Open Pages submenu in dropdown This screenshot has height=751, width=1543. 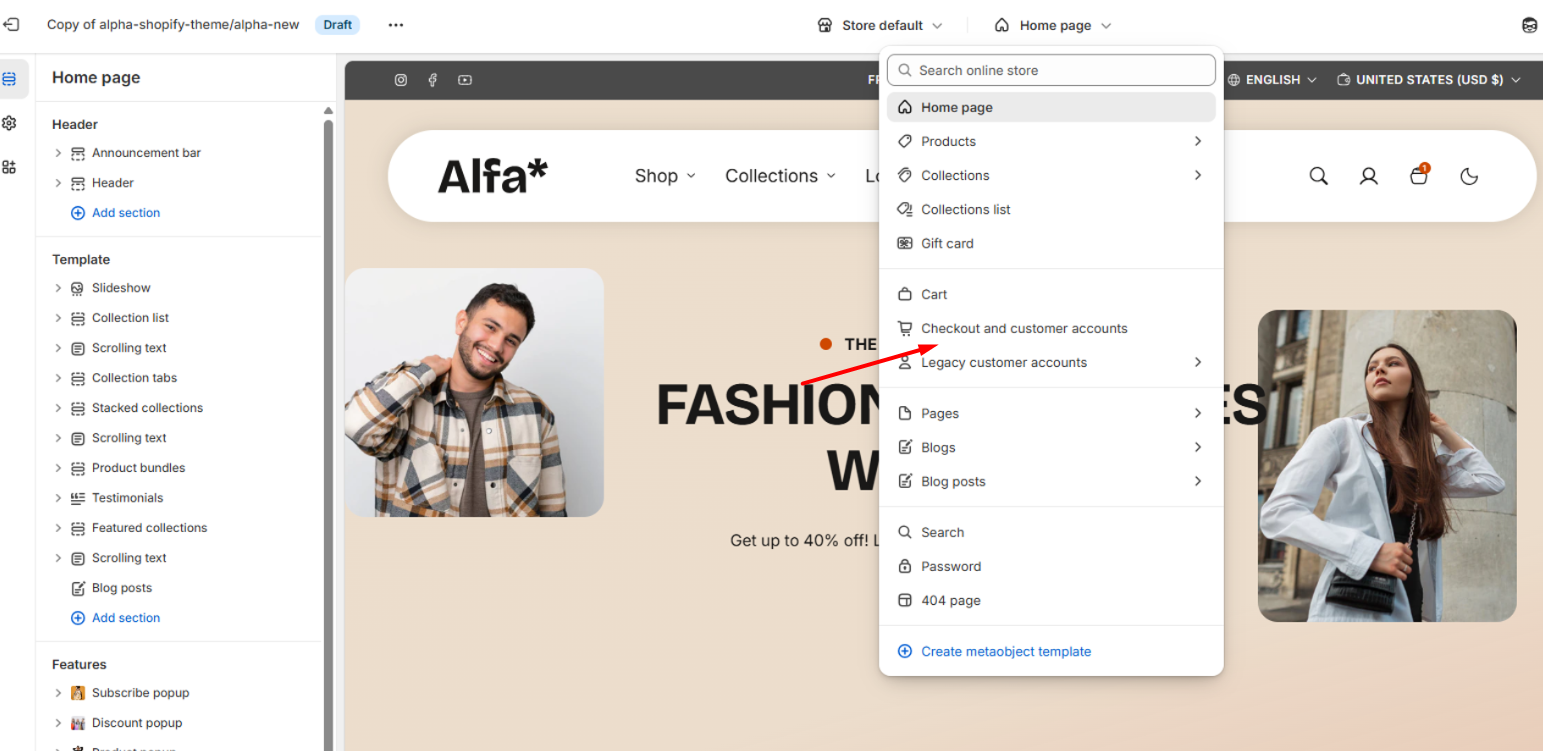tap(1051, 413)
